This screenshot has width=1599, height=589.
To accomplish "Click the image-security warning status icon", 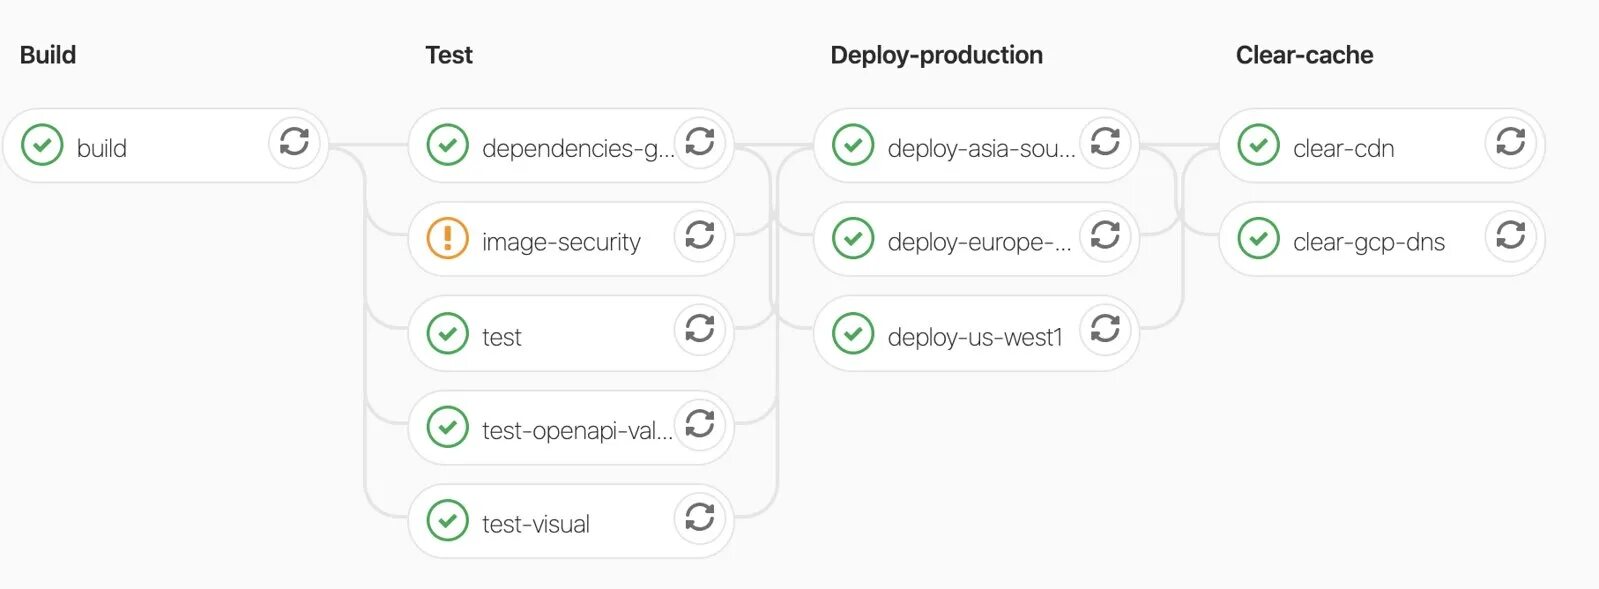I will pos(447,239).
